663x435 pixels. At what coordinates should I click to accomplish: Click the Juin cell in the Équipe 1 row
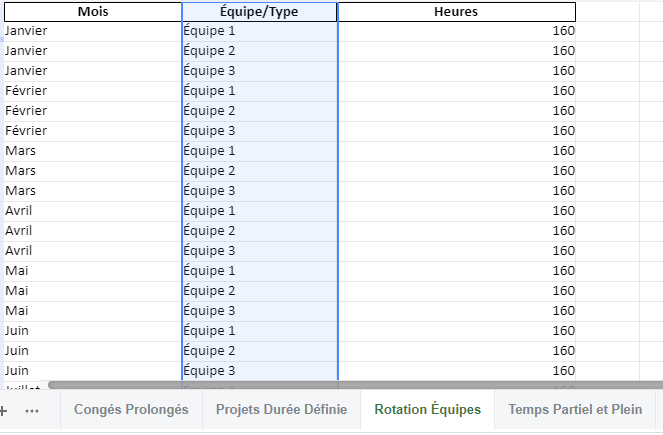pos(93,331)
